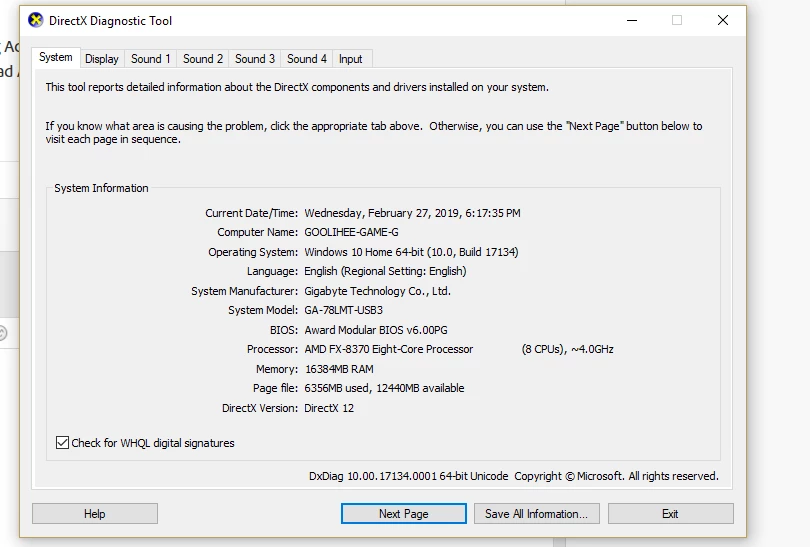Viewport: 810px width, 547px height.
Task: Open the Display tab
Action: click(102, 59)
